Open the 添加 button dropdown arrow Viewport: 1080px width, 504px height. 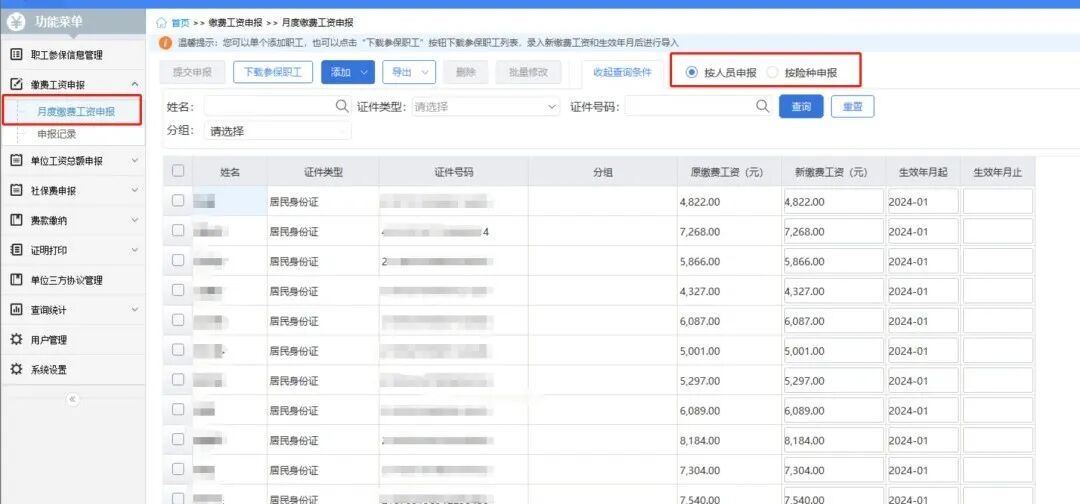click(x=365, y=72)
